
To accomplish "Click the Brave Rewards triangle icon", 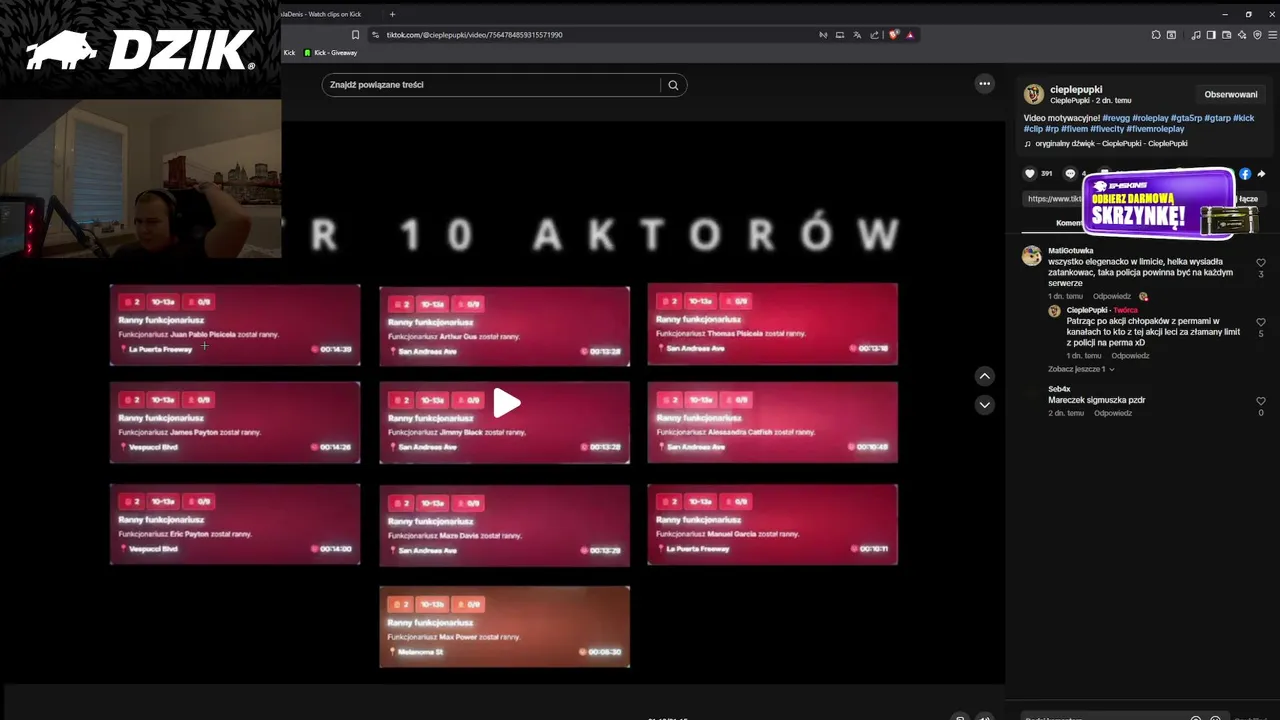I will 910,34.
